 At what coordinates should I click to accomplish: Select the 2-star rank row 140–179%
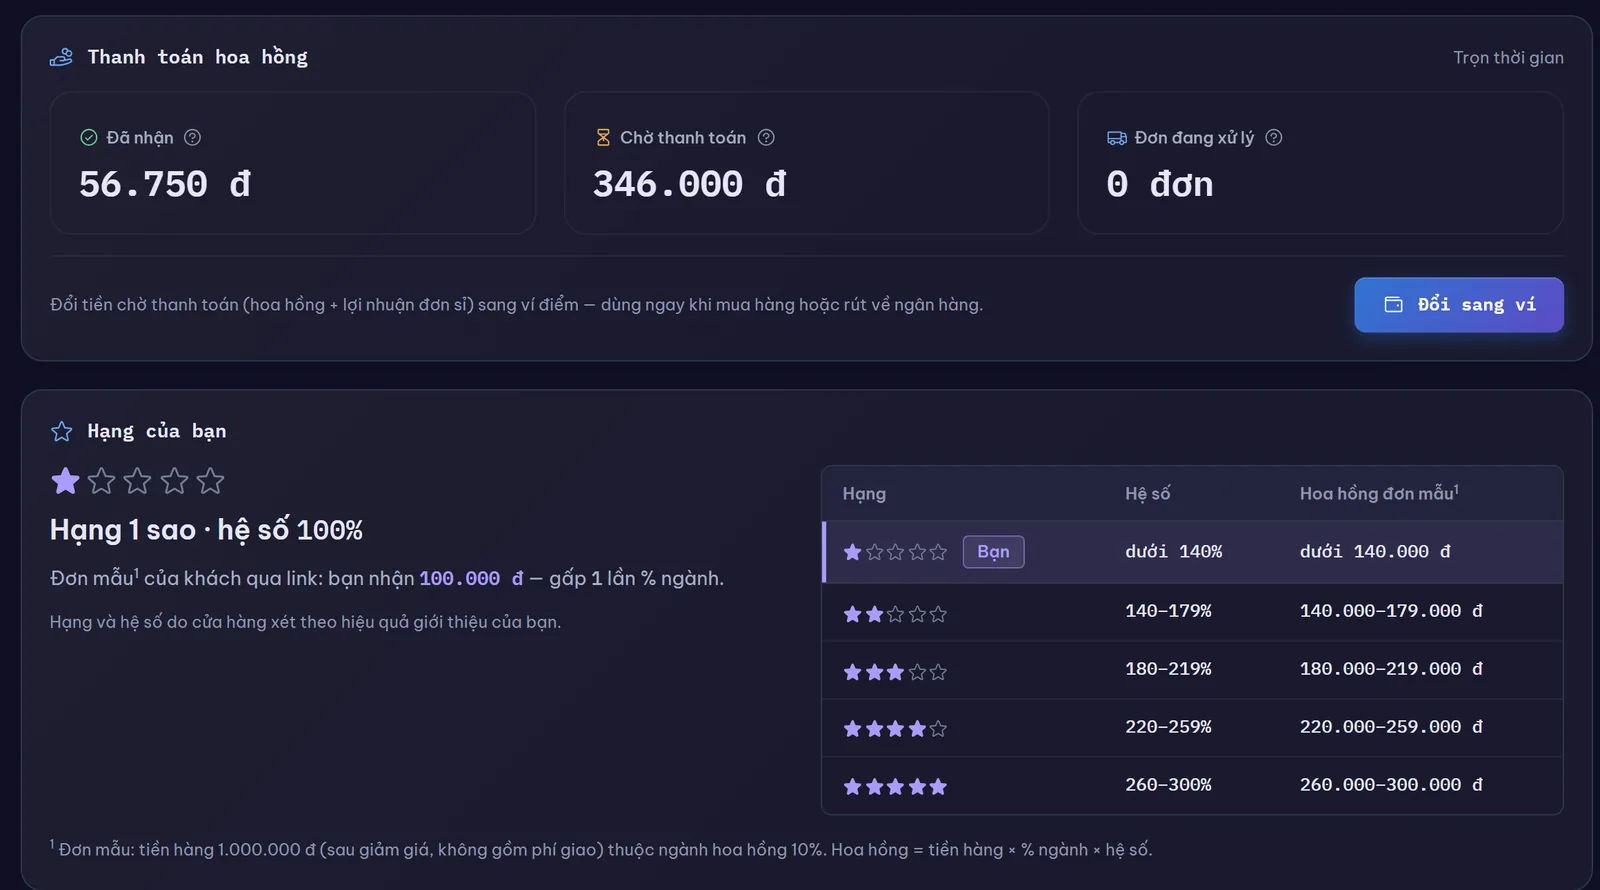point(1192,612)
